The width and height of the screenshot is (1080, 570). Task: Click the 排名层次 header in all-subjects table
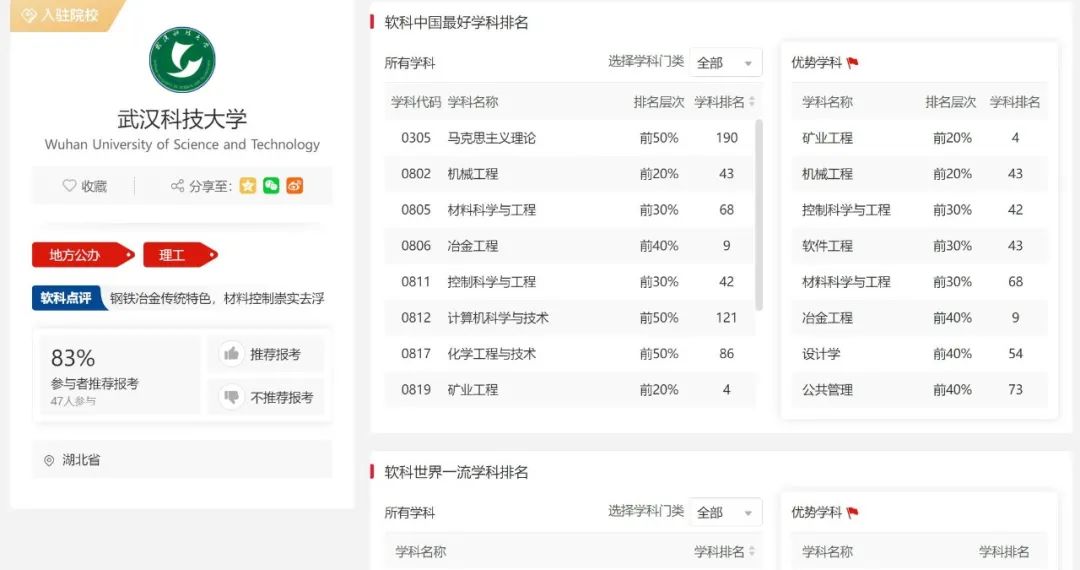(x=658, y=102)
